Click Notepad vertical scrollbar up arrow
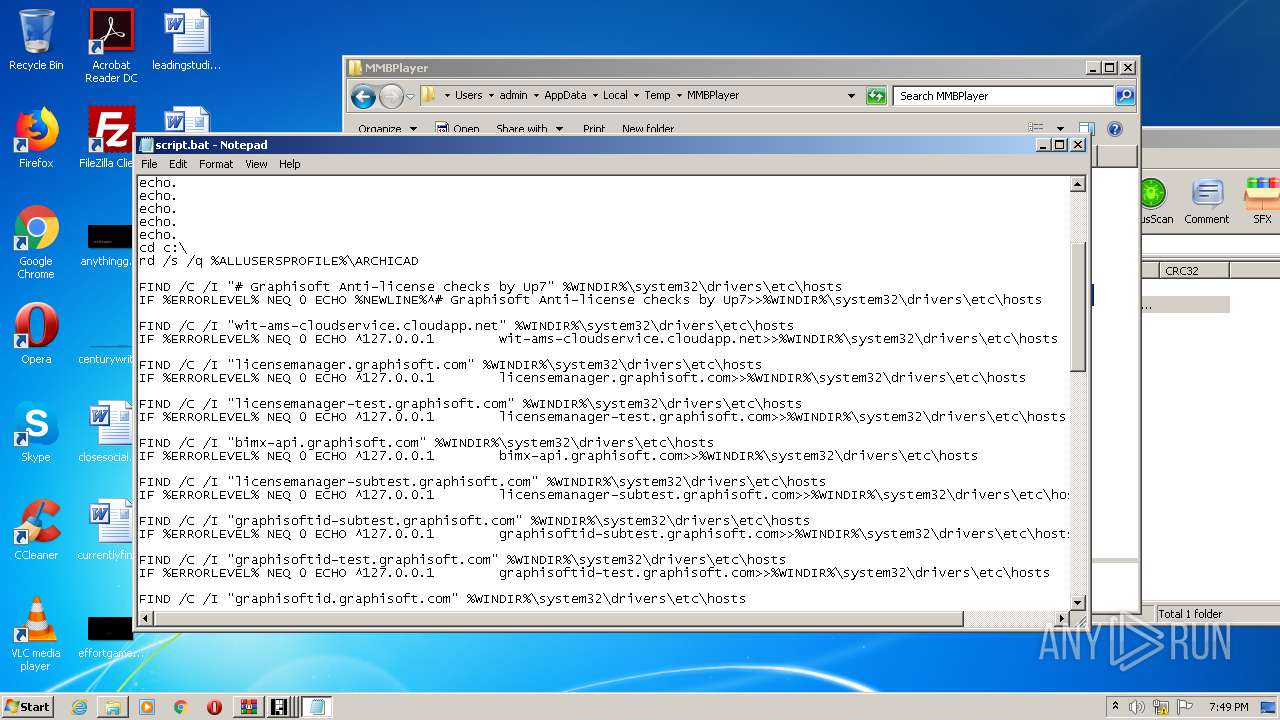 pos(1078,184)
